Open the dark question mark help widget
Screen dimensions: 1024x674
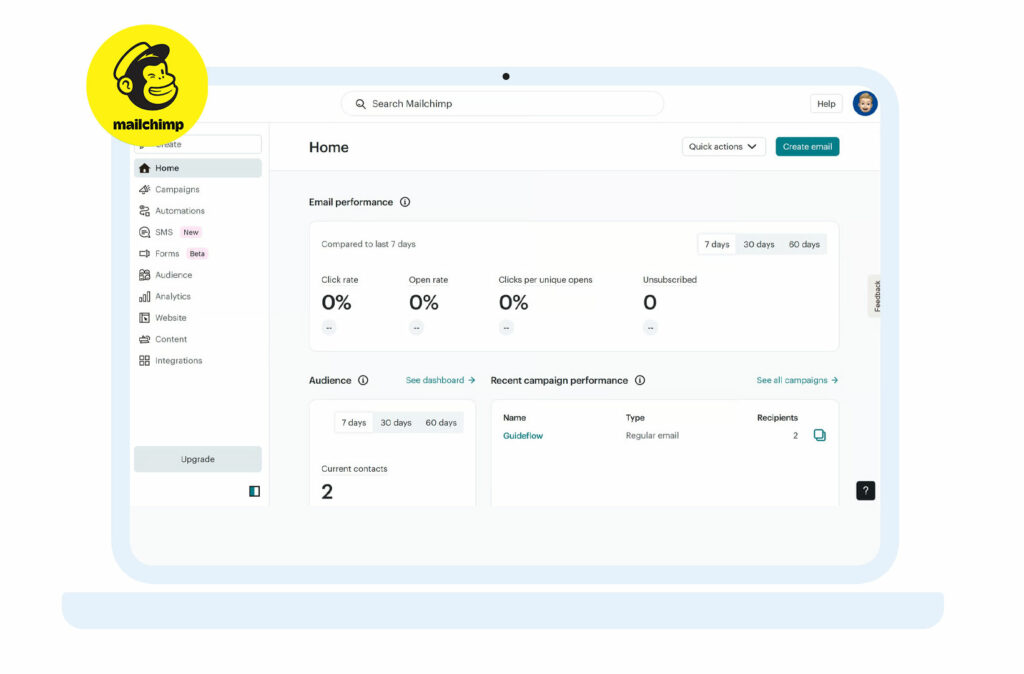pos(865,490)
